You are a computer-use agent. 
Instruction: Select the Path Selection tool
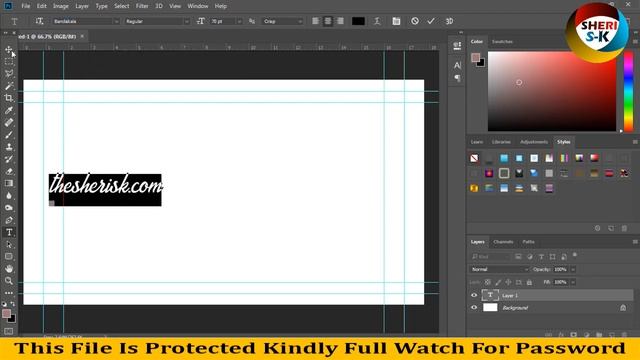[x=9, y=244]
